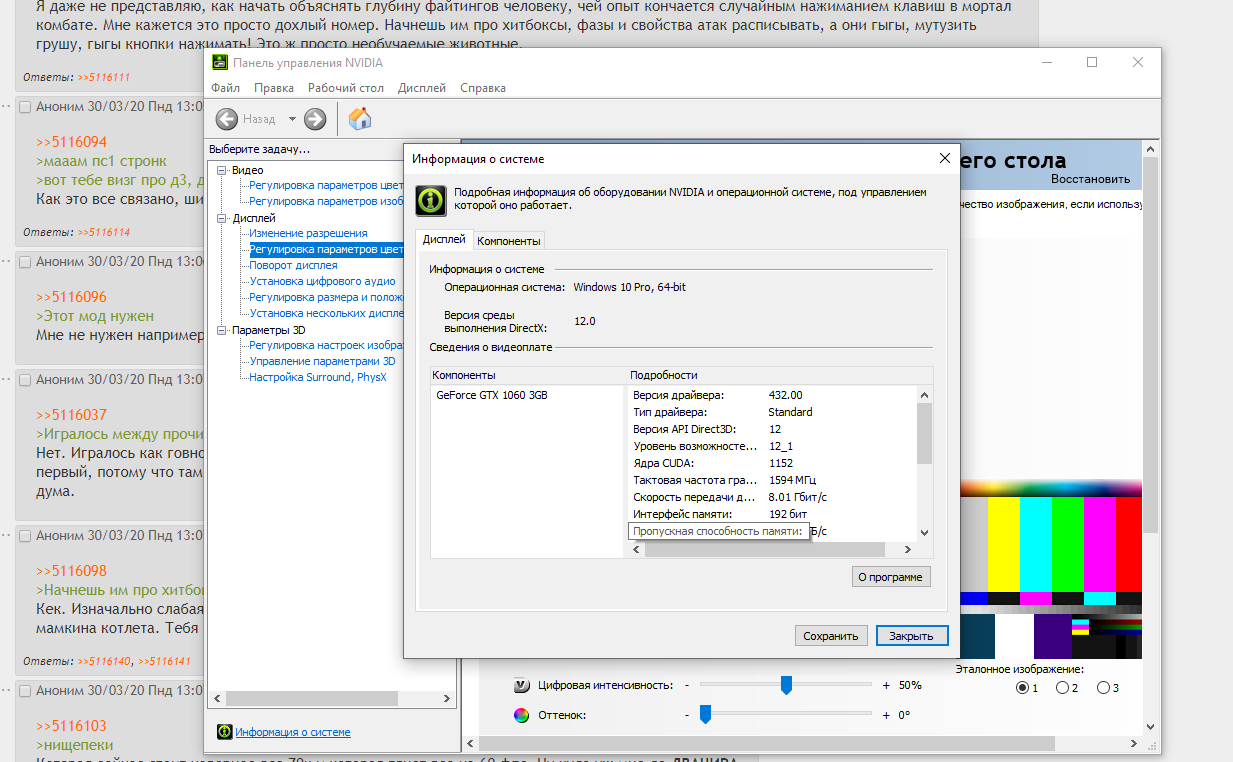Click the horizontal scrollbar right arrow in details
Viewport: 1233px width, 762px height.
pos(908,550)
